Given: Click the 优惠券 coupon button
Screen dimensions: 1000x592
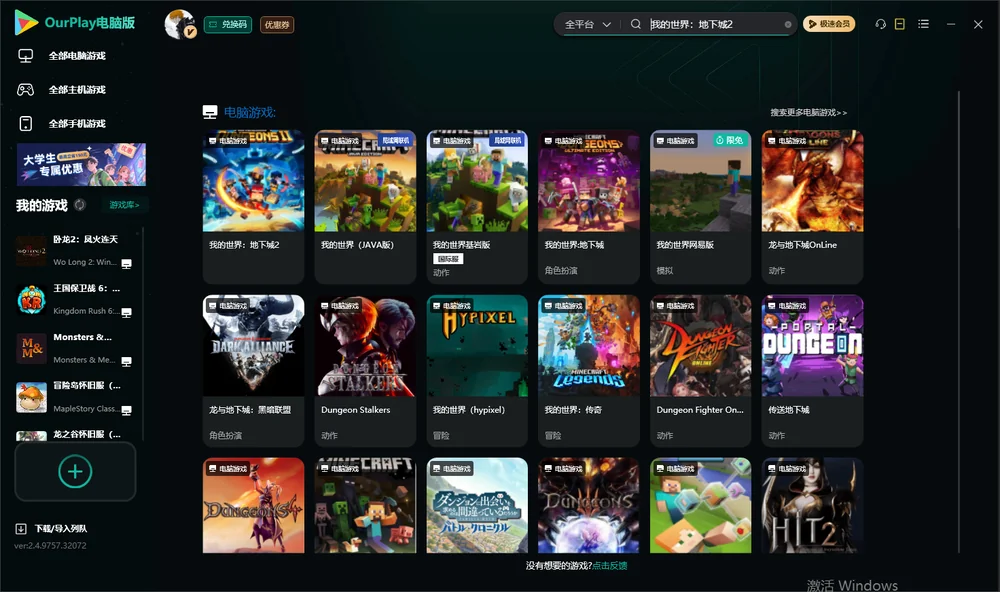Looking at the screenshot, I should (x=277, y=25).
